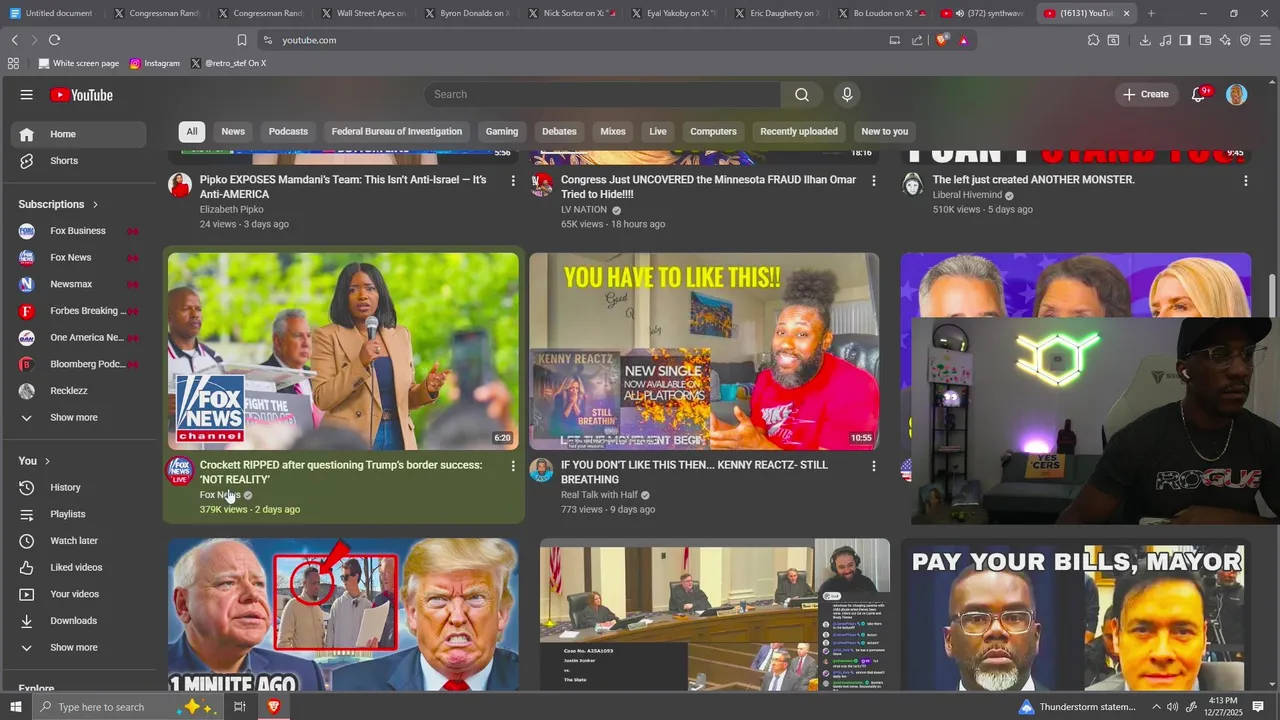Open the Fox News channel link under video
Image resolution: width=1280 pixels, height=720 pixels.
point(220,495)
